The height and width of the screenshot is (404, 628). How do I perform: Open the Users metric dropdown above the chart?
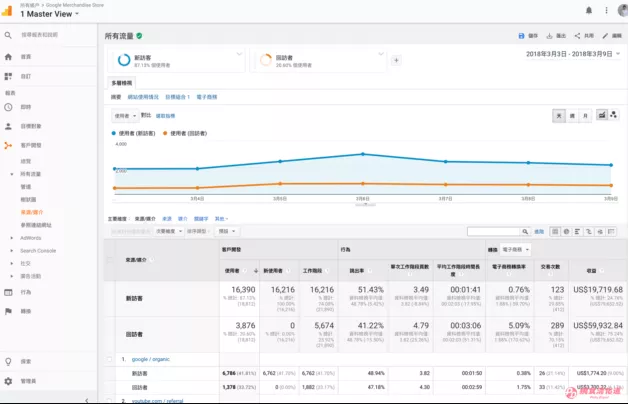pyautogui.click(x=125, y=116)
